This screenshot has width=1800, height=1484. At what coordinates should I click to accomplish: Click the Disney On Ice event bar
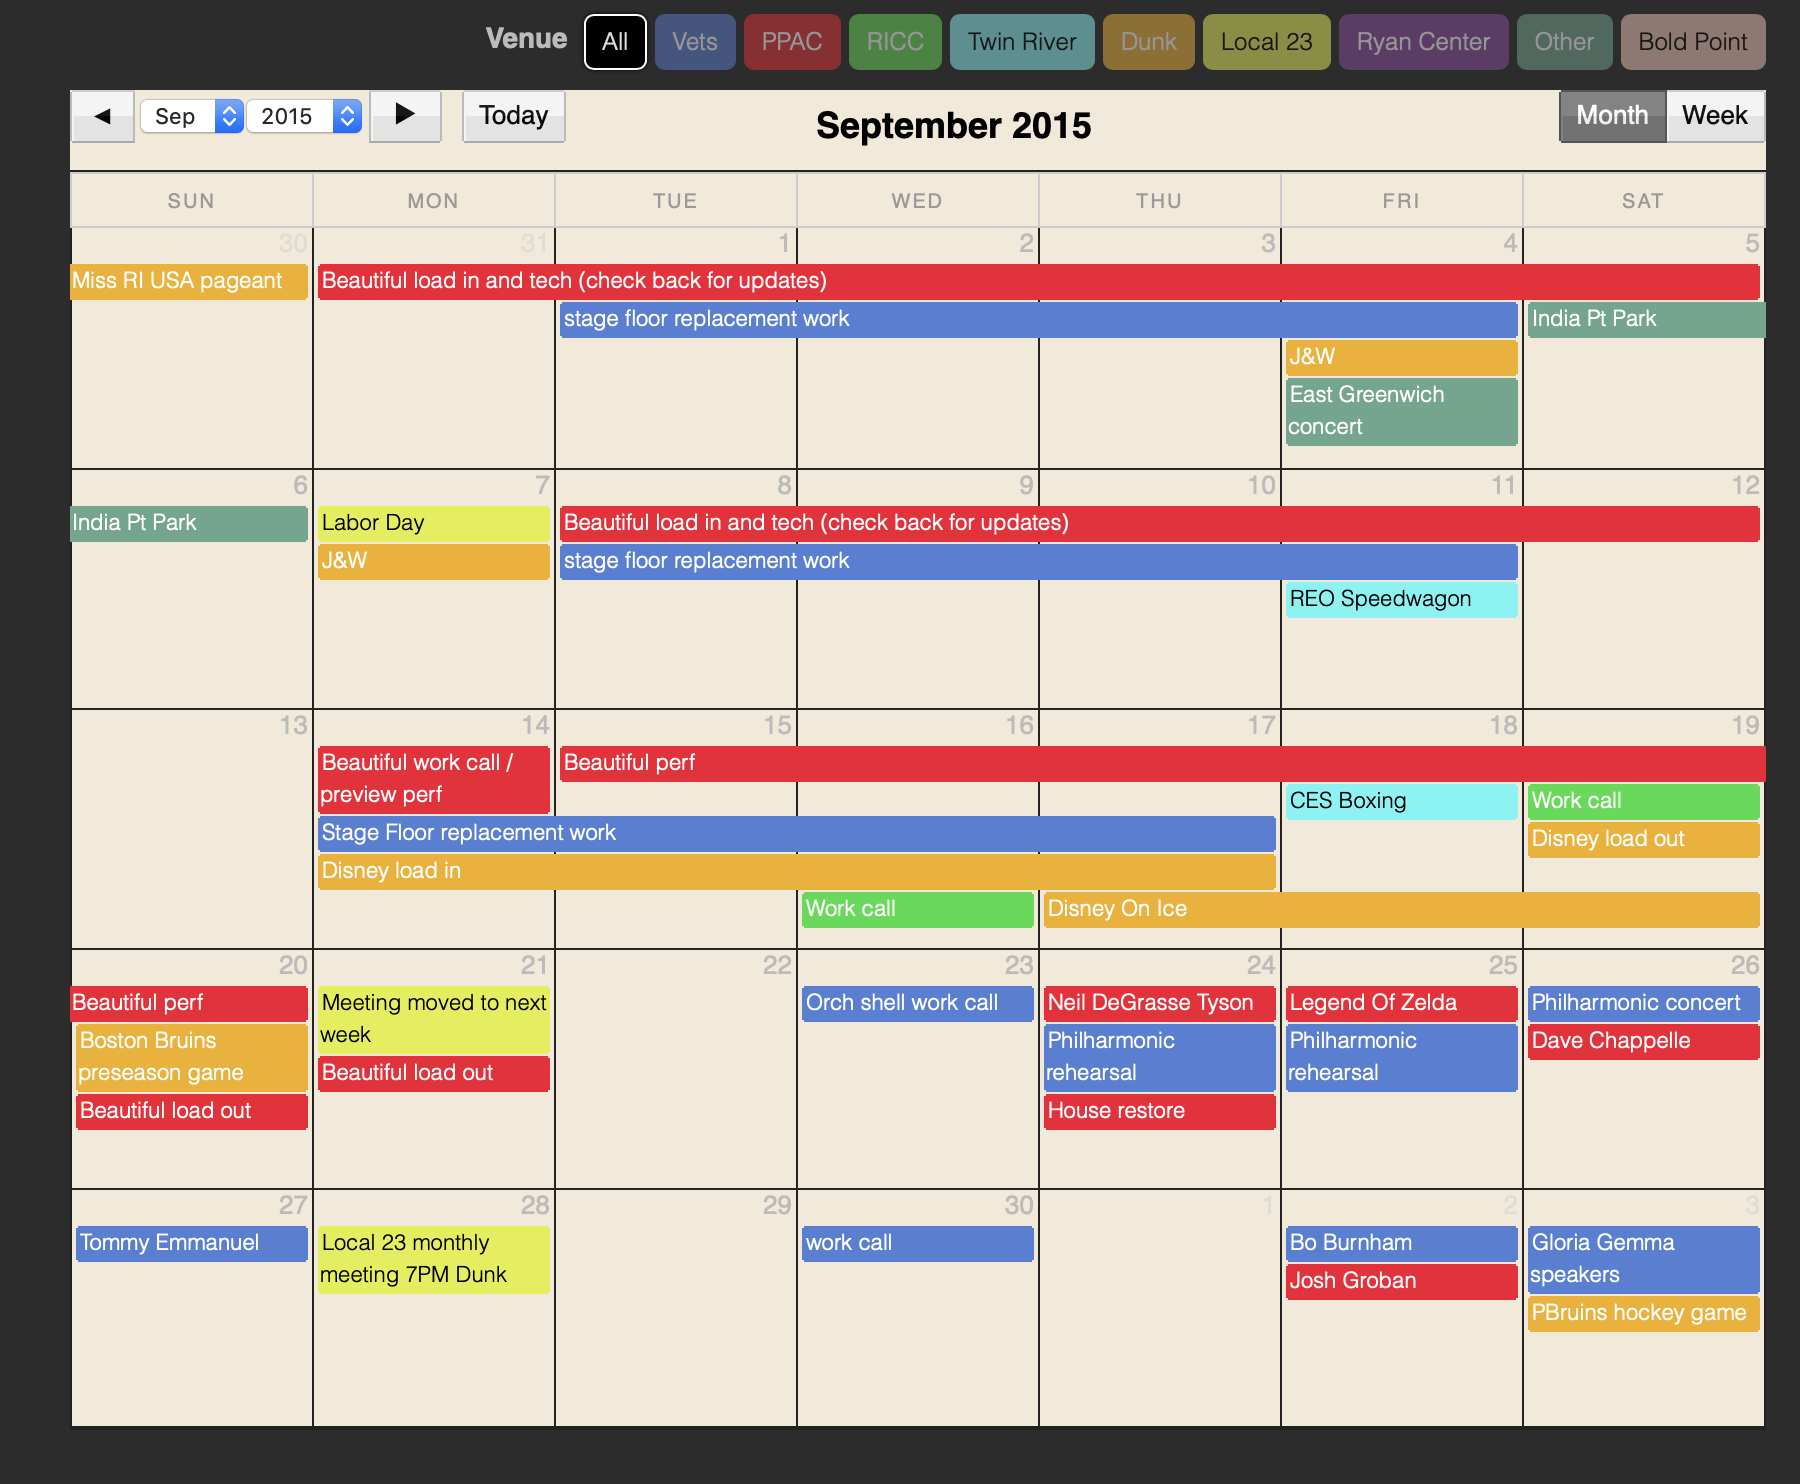click(x=1400, y=909)
